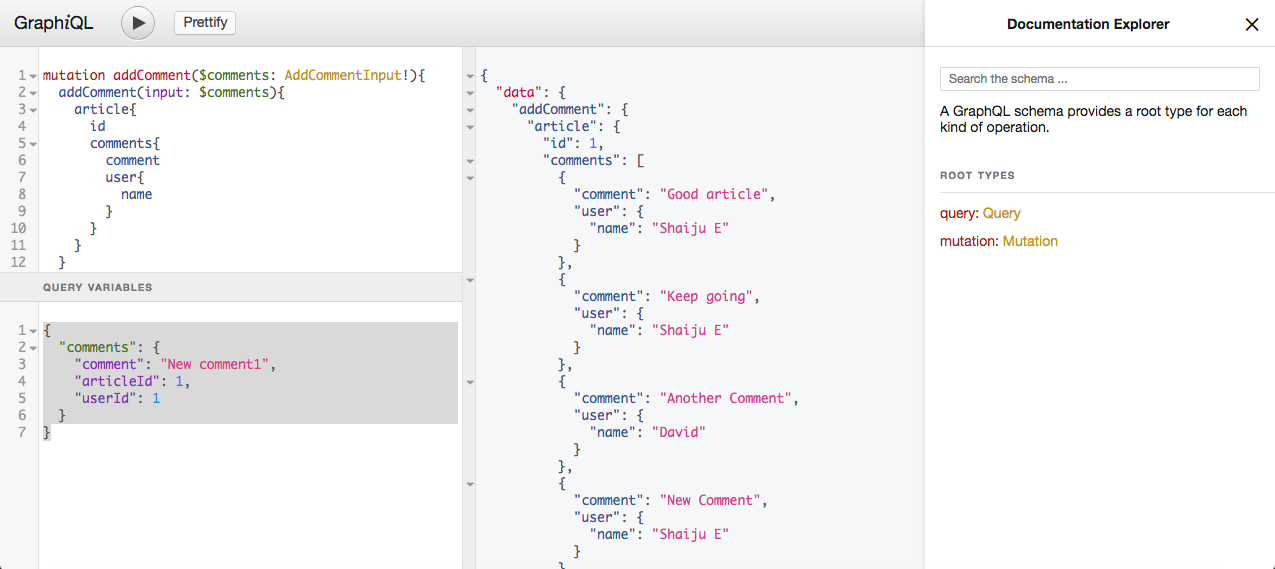
Task: Run the query with the Execute button
Action: 138,23
